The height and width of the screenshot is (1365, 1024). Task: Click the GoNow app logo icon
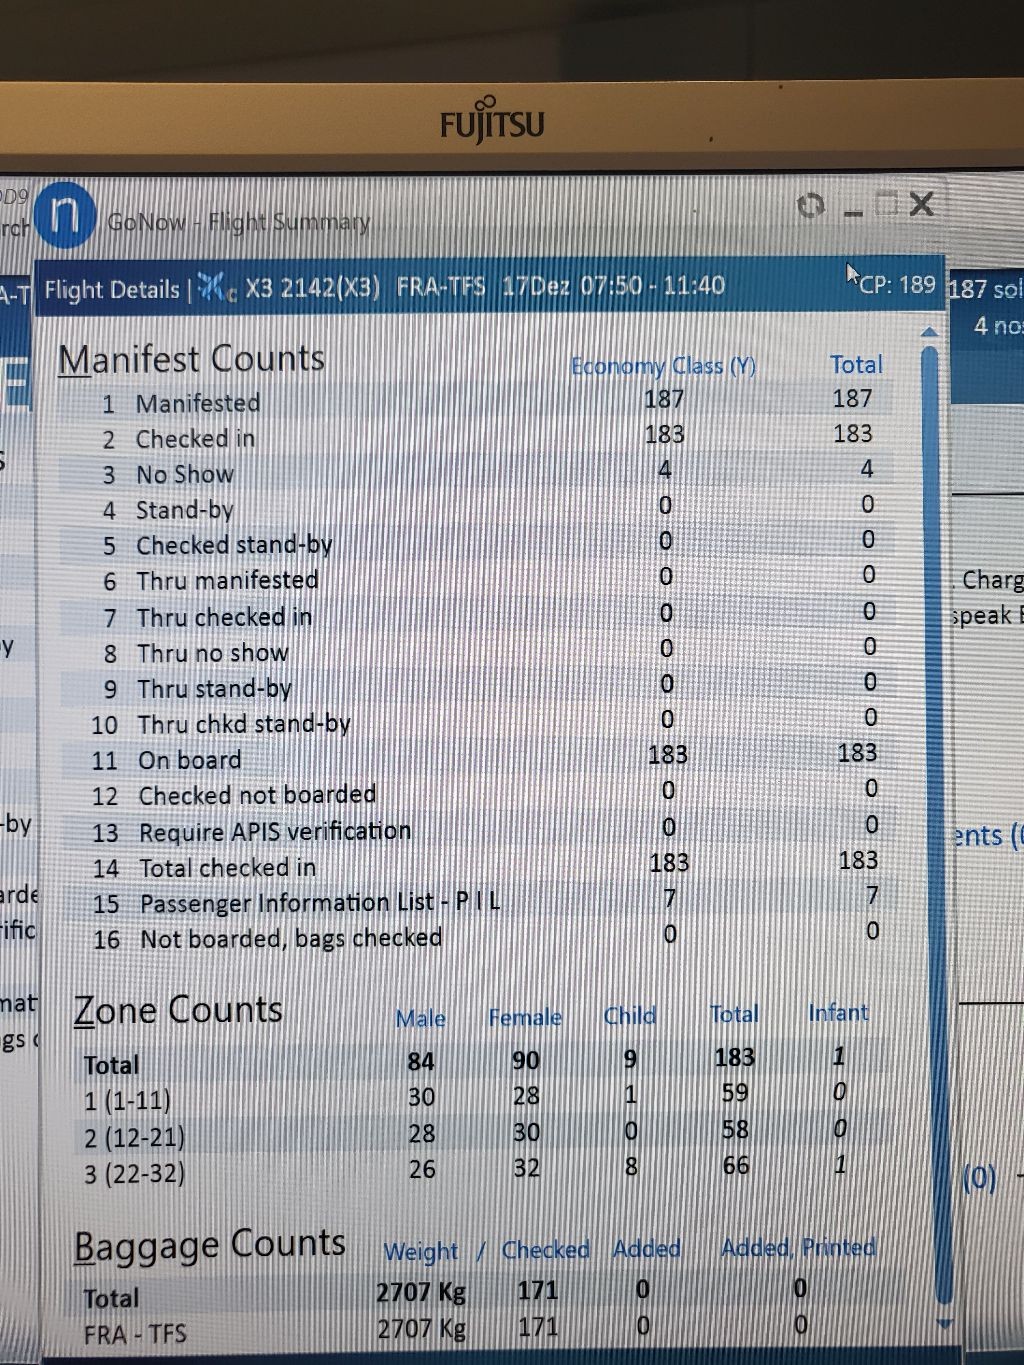(x=65, y=216)
